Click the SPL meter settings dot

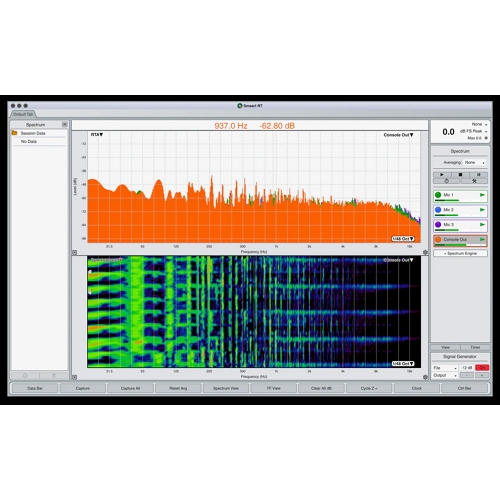coord(486,138)
